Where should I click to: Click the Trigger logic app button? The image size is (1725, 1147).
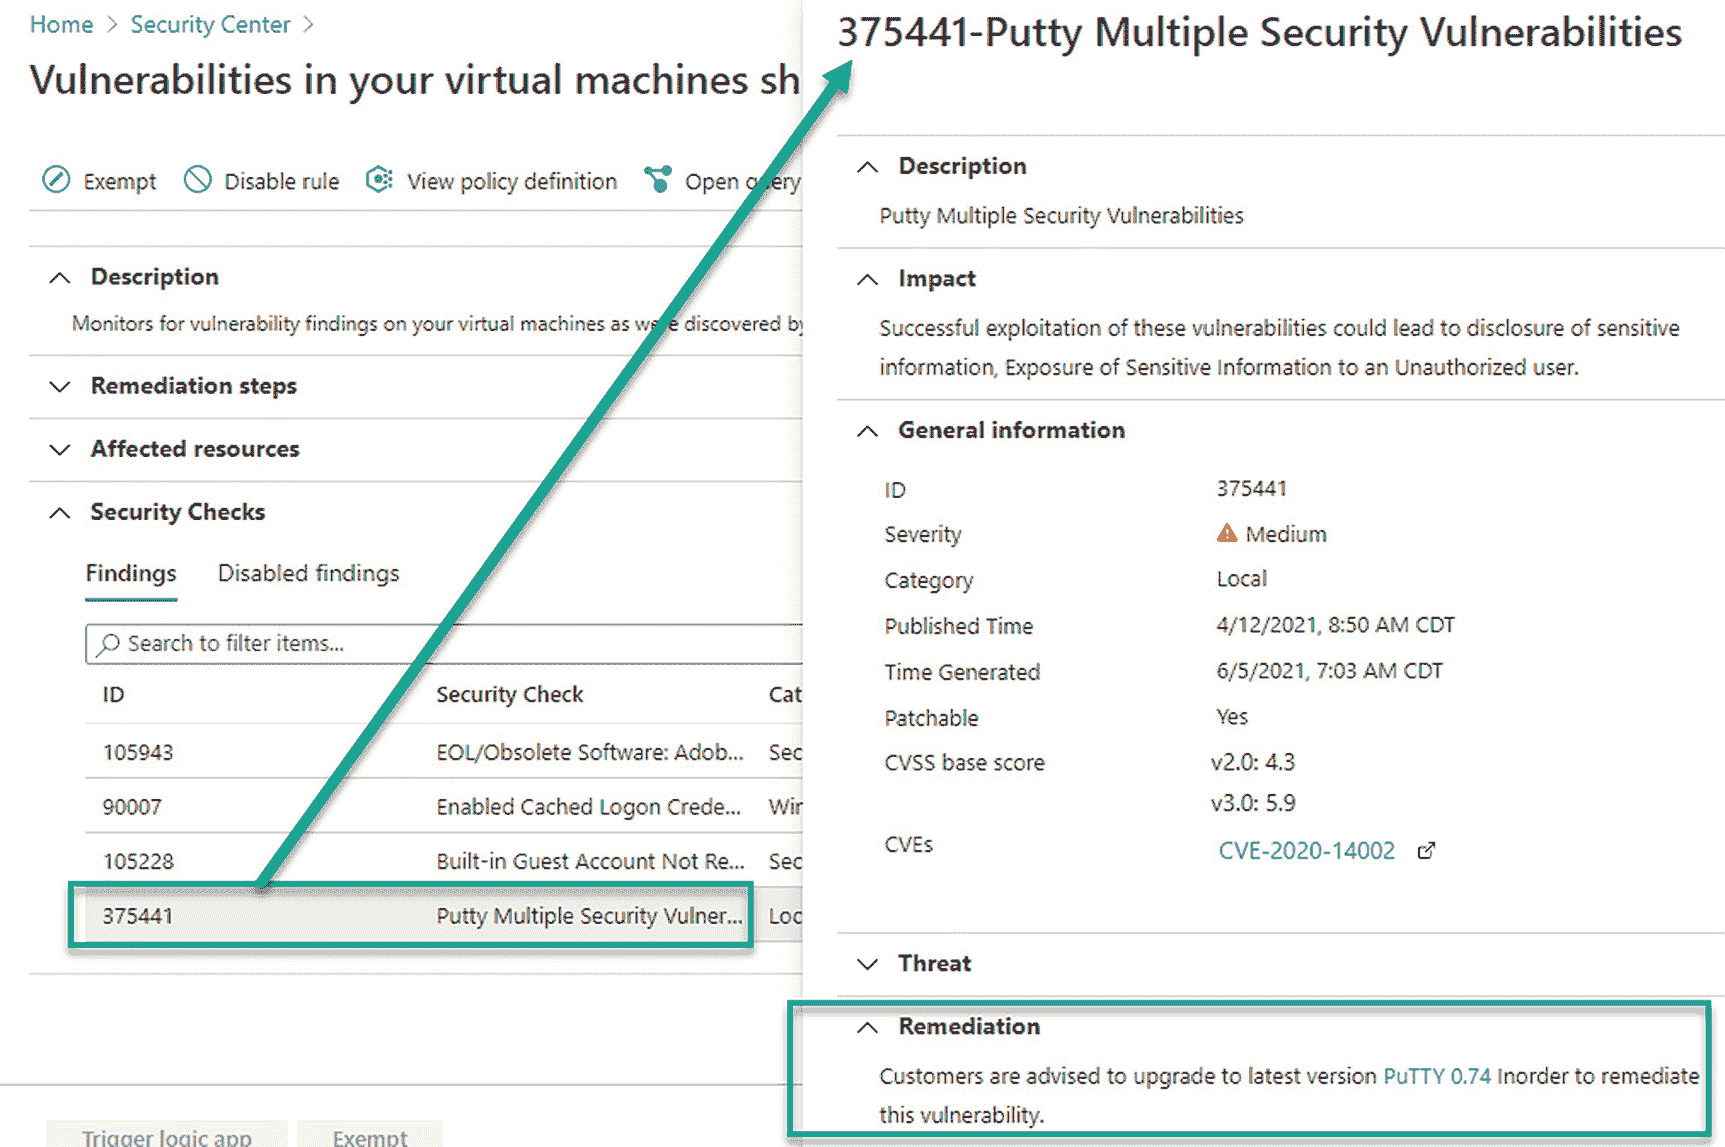point(167,1134)
